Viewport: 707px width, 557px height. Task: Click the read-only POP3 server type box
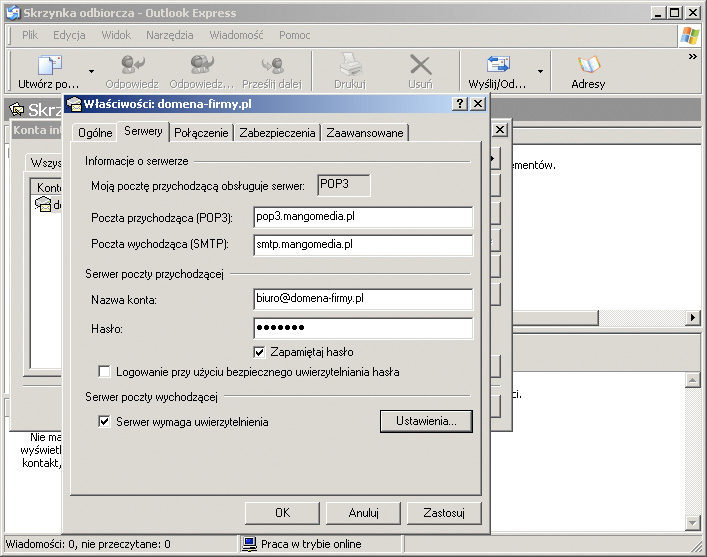(x=344, y=185)
